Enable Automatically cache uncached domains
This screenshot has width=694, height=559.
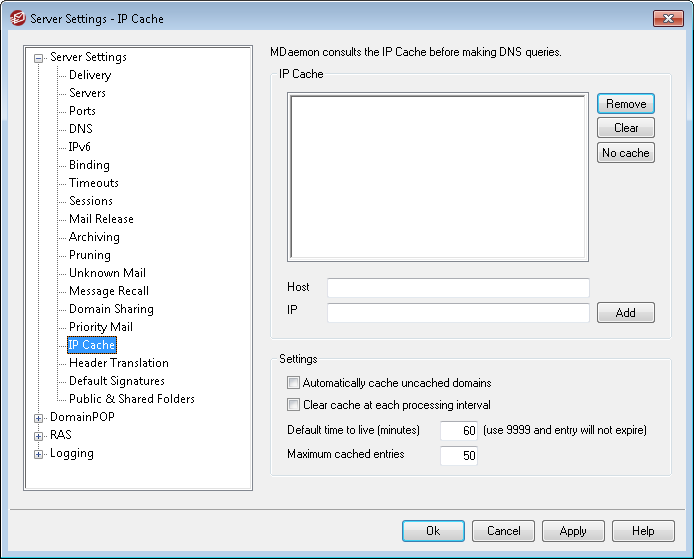click(x=293, y=383)
